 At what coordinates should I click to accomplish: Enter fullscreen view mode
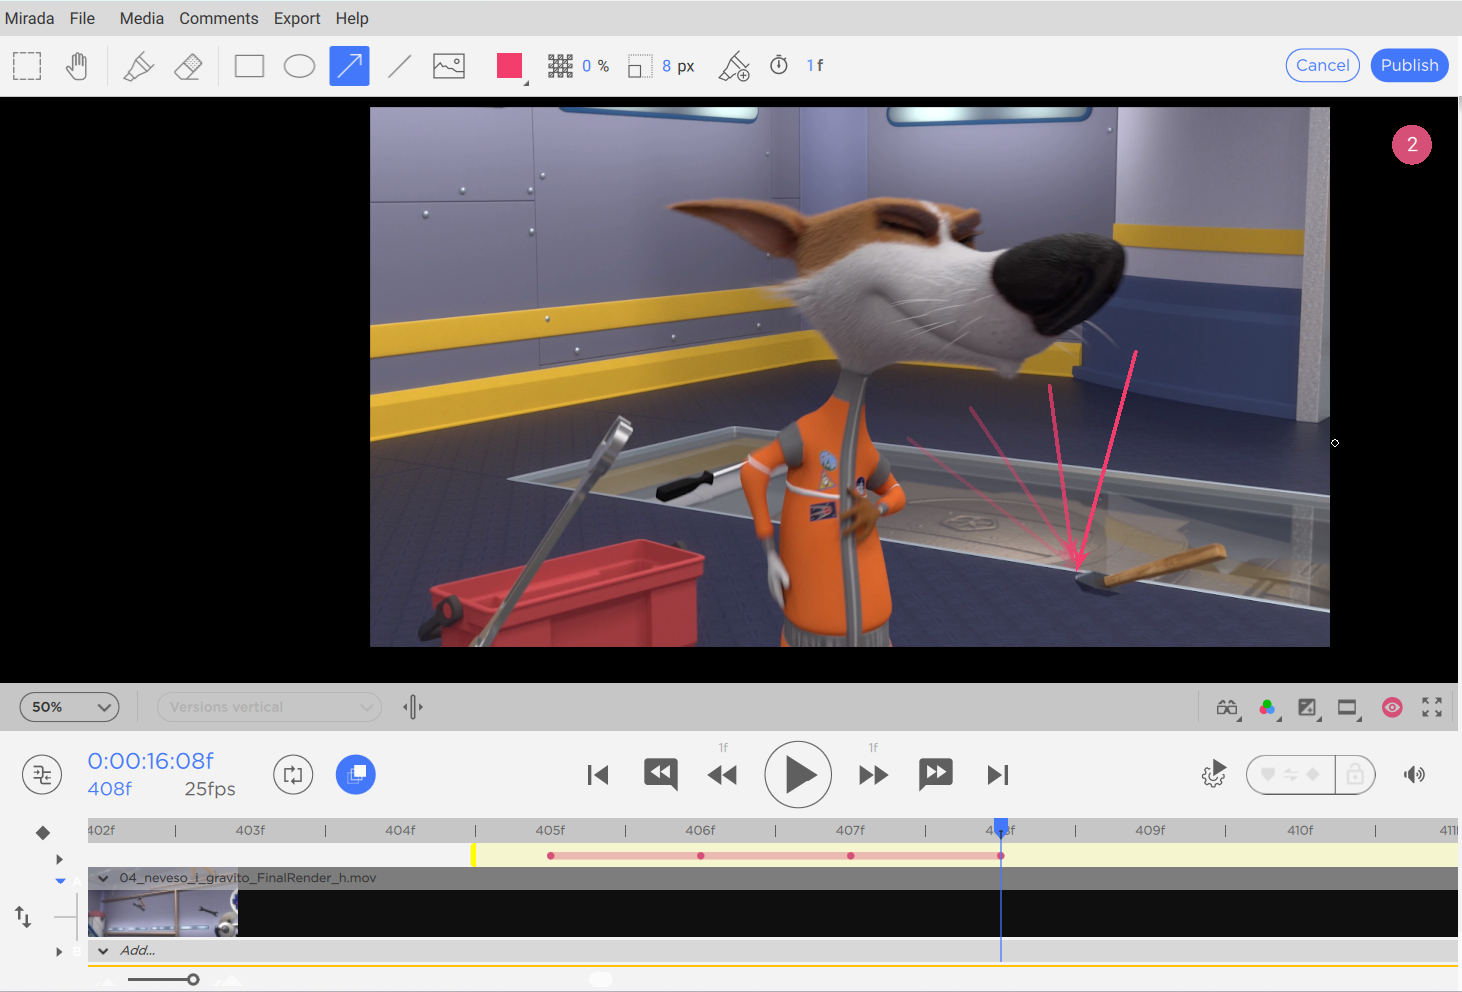[1432, 707]
